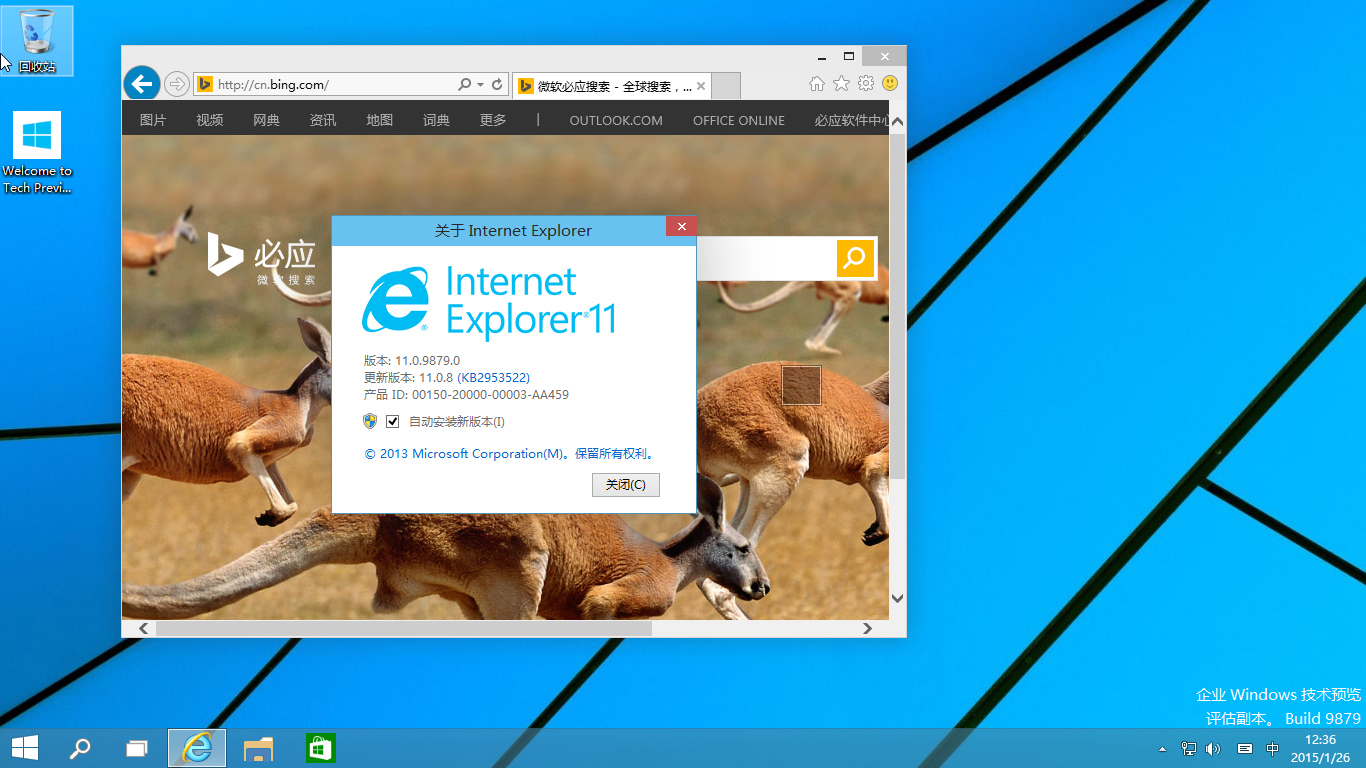This screenshot has width=1366, height=768.
Task: Click the orange Bing search button
Action: coord(855,259)
